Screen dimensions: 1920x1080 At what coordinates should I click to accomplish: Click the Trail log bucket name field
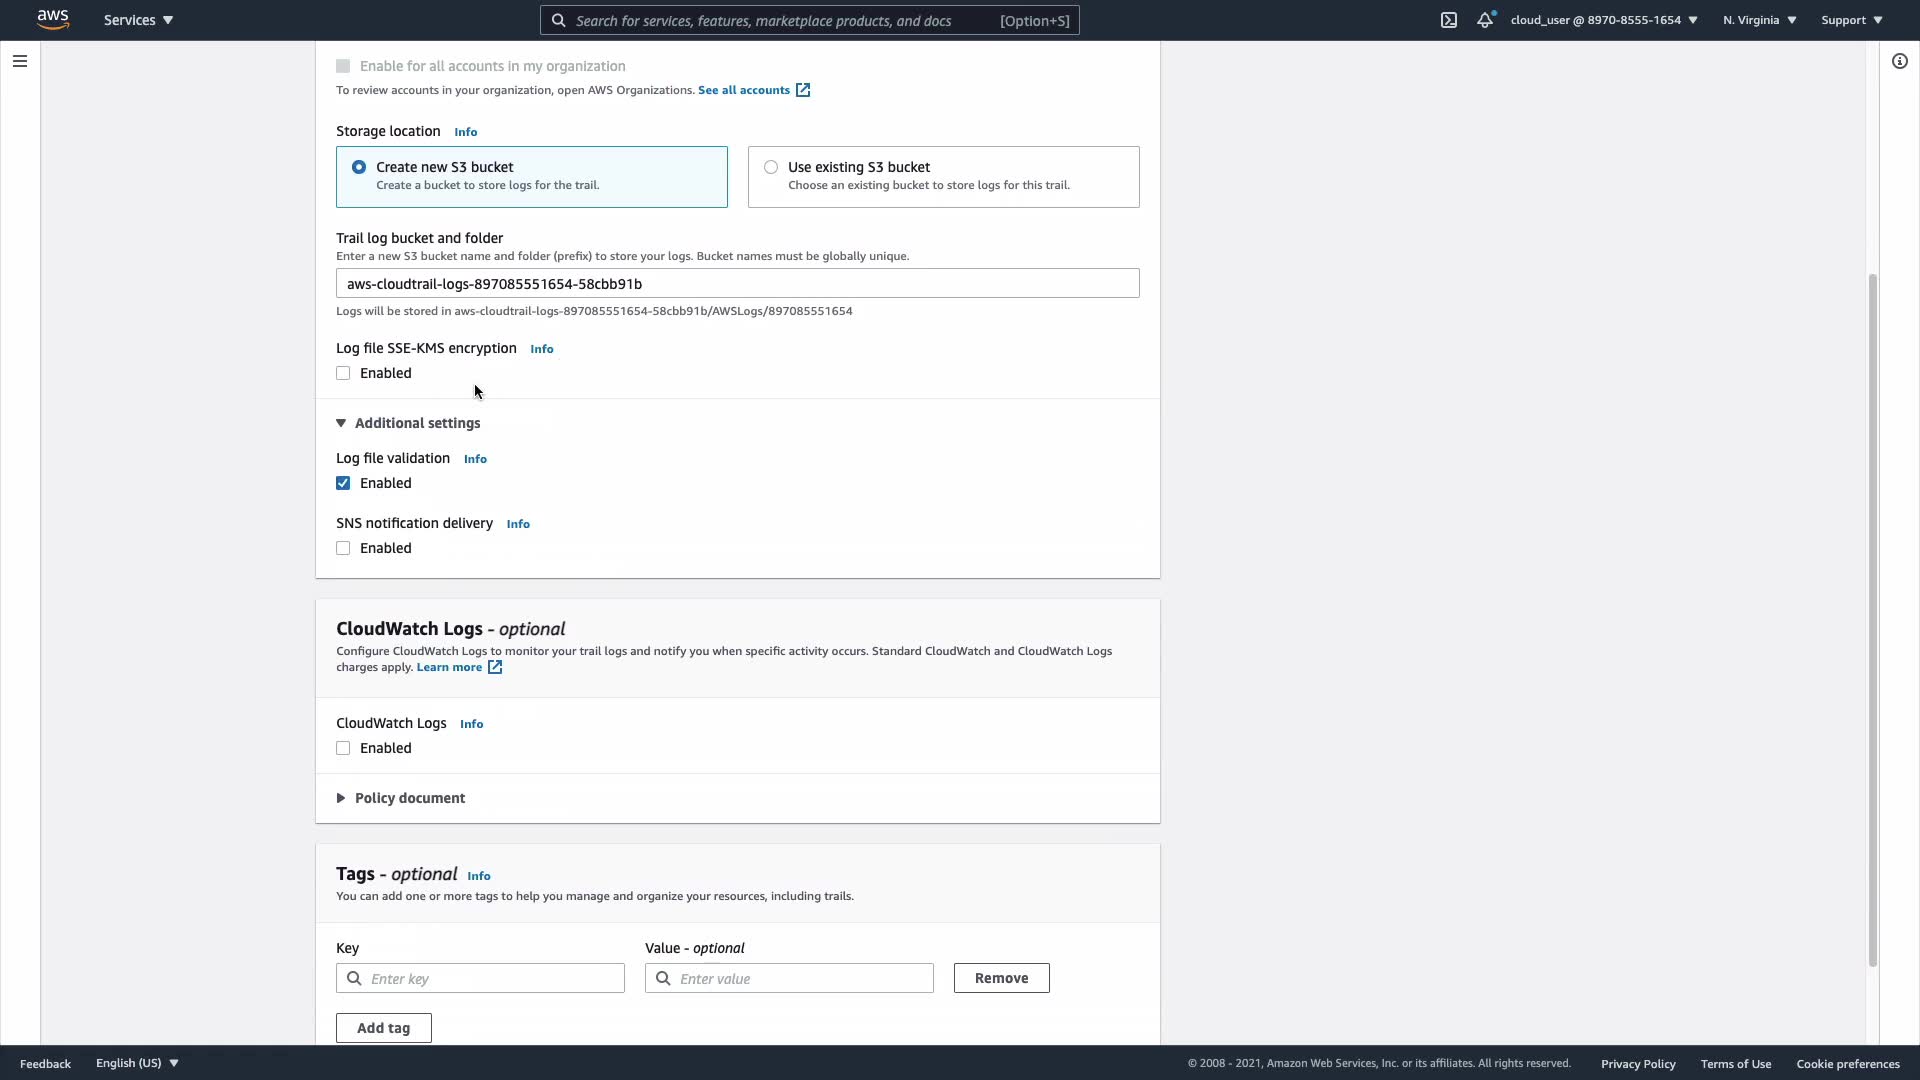point(737,283)
